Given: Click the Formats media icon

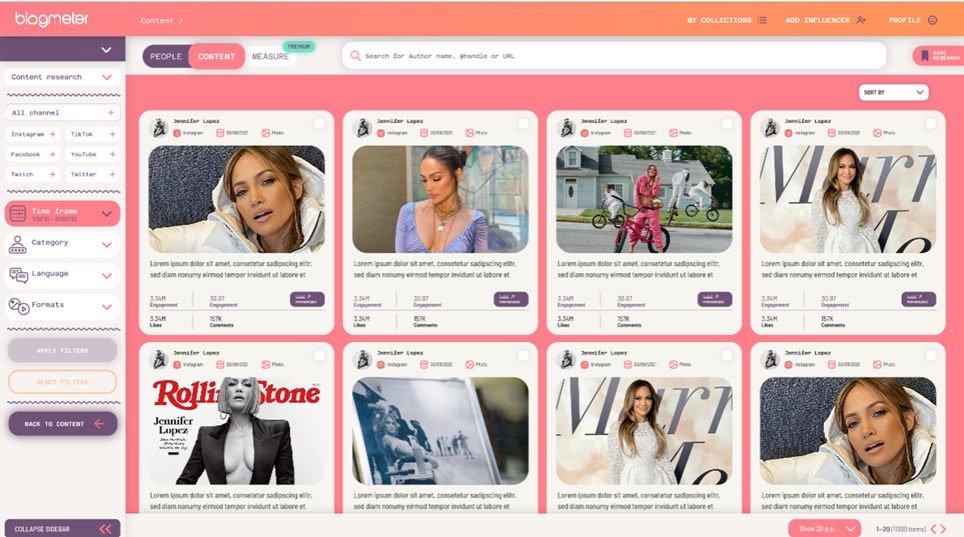Looking at the screenshot, I should [18, 306].
